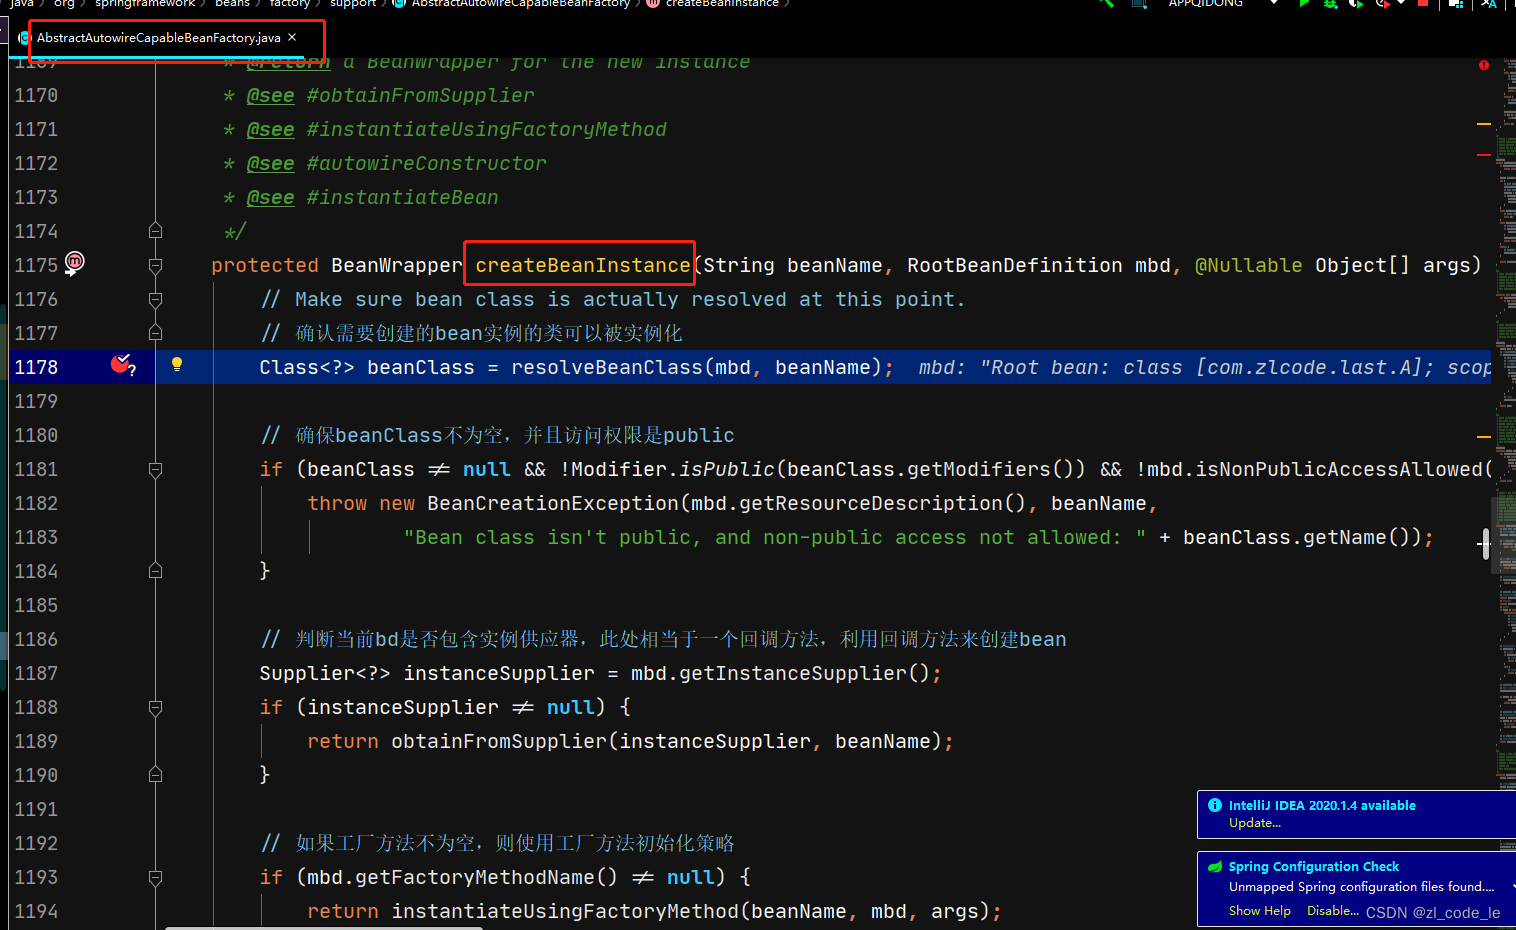Click resolveBeanClass in line 1178
Image resolution: width=1516 pixels, height=930 pixels.
pos(607,367)
